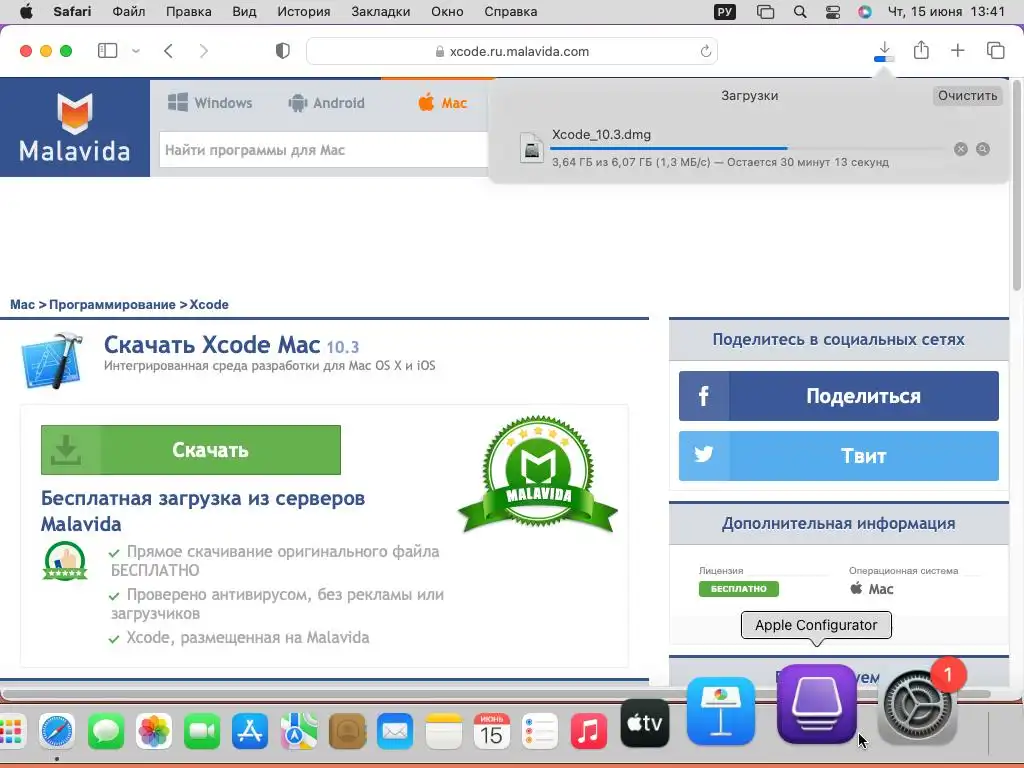Switch to the Android platform tab
This screenshot has width=1024, height=768.
click(x=327, y=103)
